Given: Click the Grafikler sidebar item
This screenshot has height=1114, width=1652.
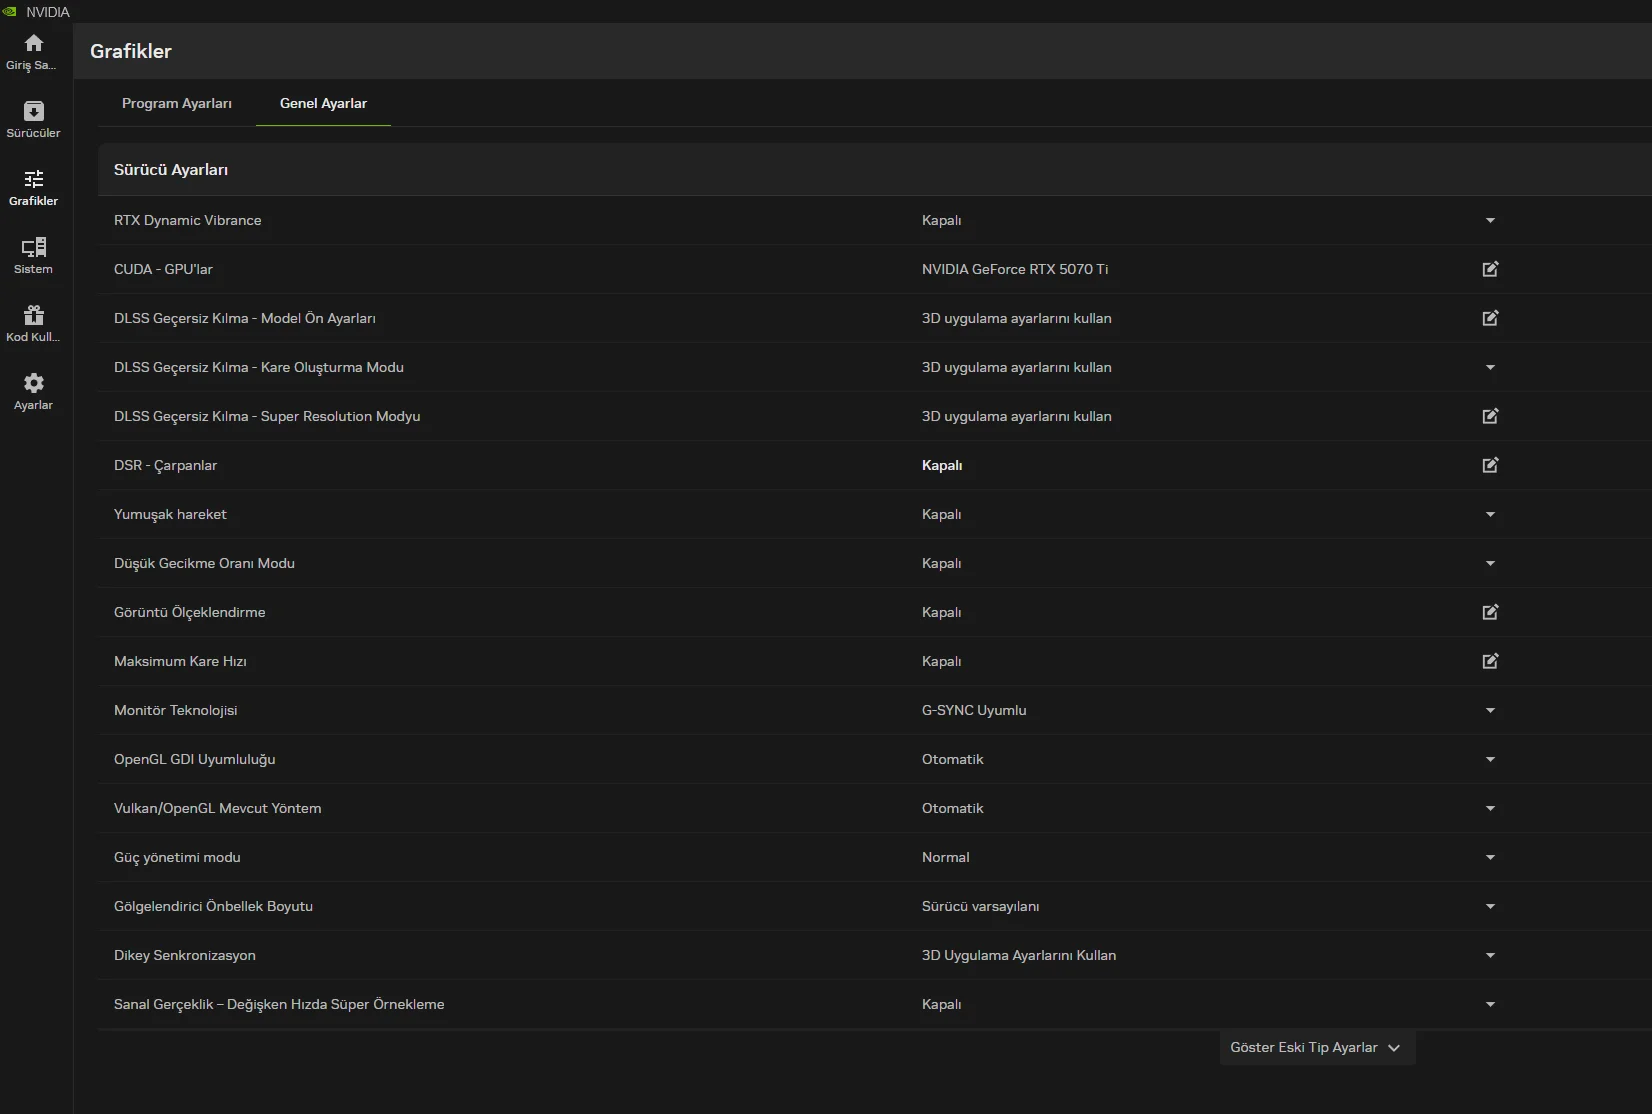Looking at the screenshot, I should point(33,186).
